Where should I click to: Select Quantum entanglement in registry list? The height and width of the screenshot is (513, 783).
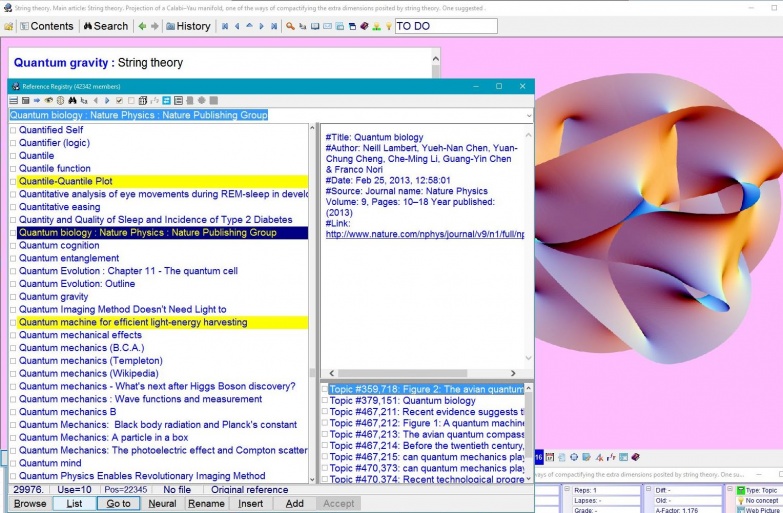pos(69,258)
